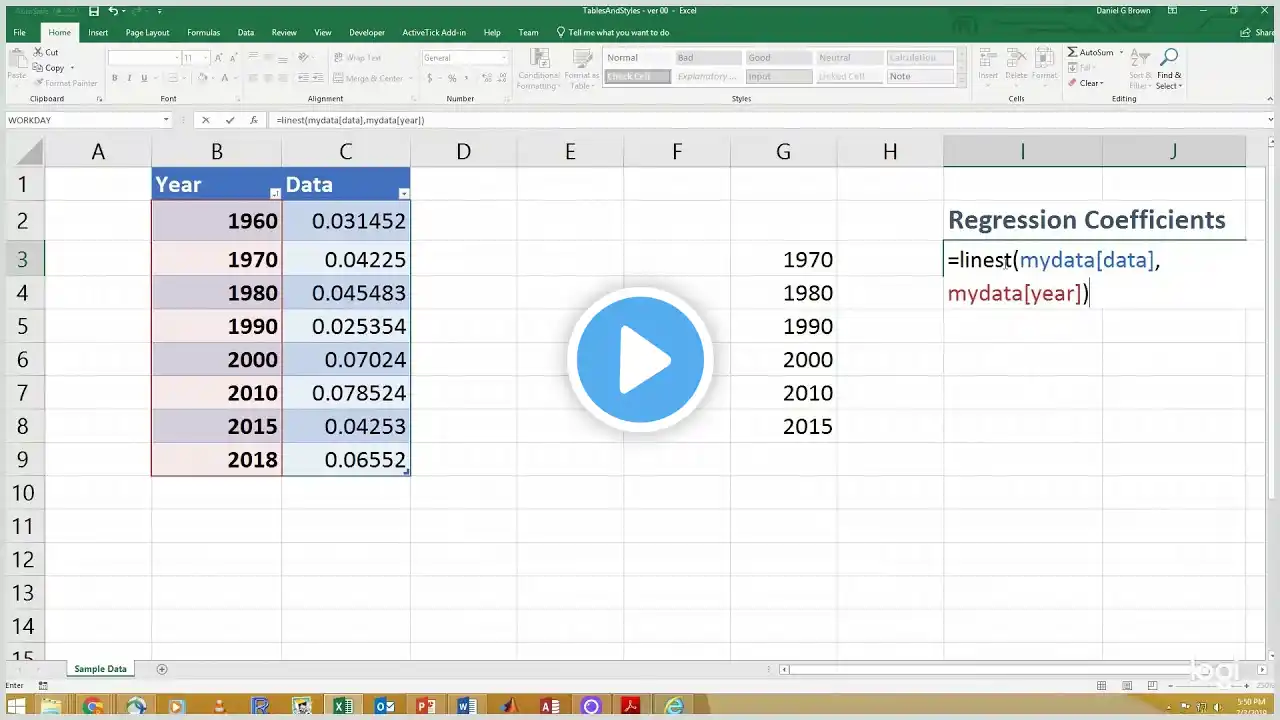
Task: Apply bold formatting
Action: (115, 78)
